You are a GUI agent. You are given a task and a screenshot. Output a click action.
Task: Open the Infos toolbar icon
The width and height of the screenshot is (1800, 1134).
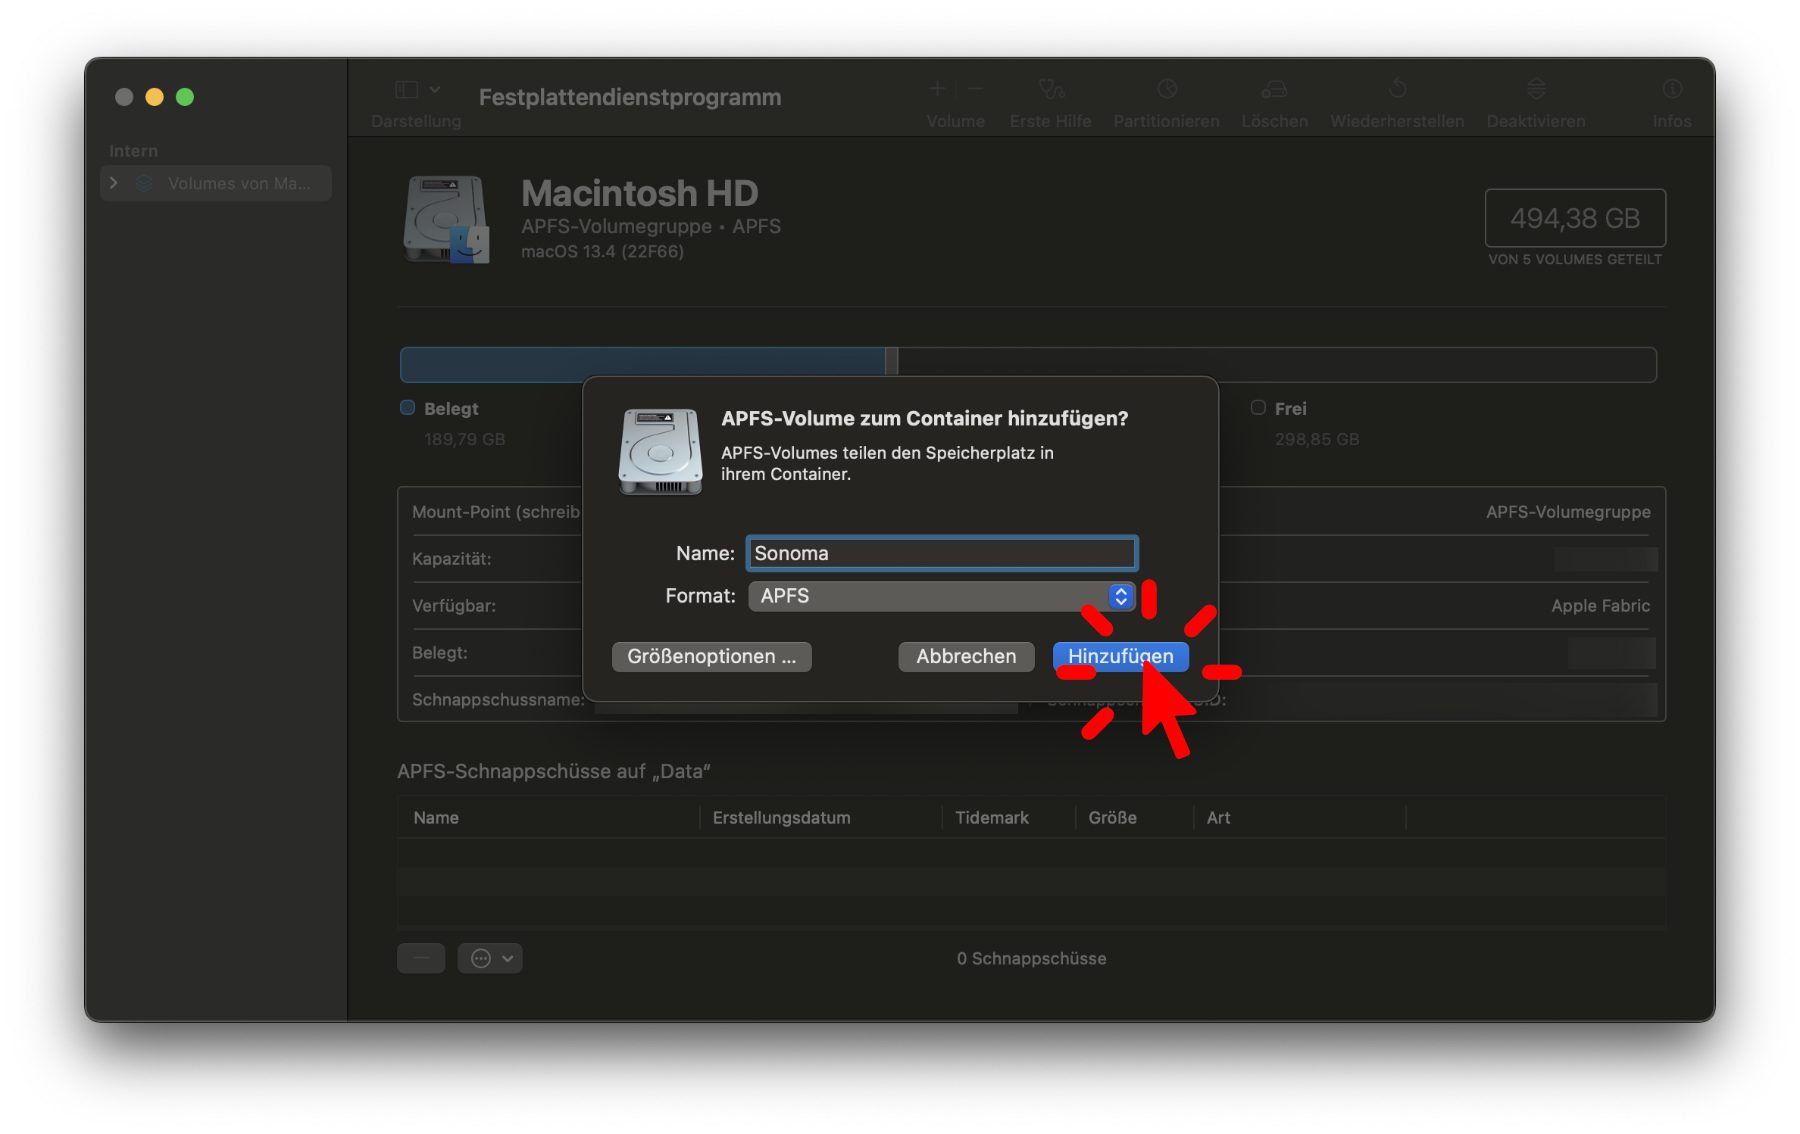coord(1671,90)
